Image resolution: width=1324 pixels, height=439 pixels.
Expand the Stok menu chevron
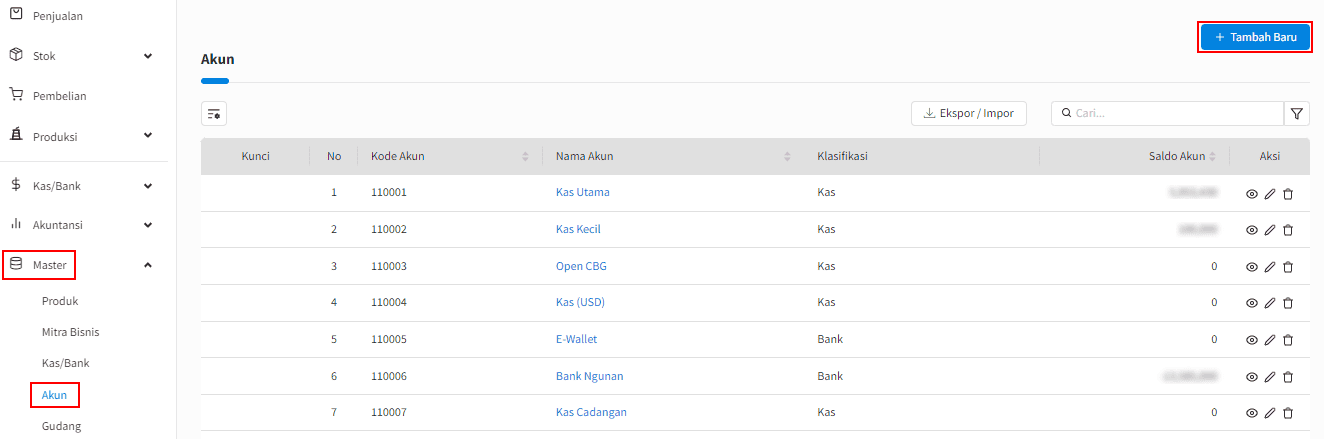pyautogui.click(x=148, y=56)
